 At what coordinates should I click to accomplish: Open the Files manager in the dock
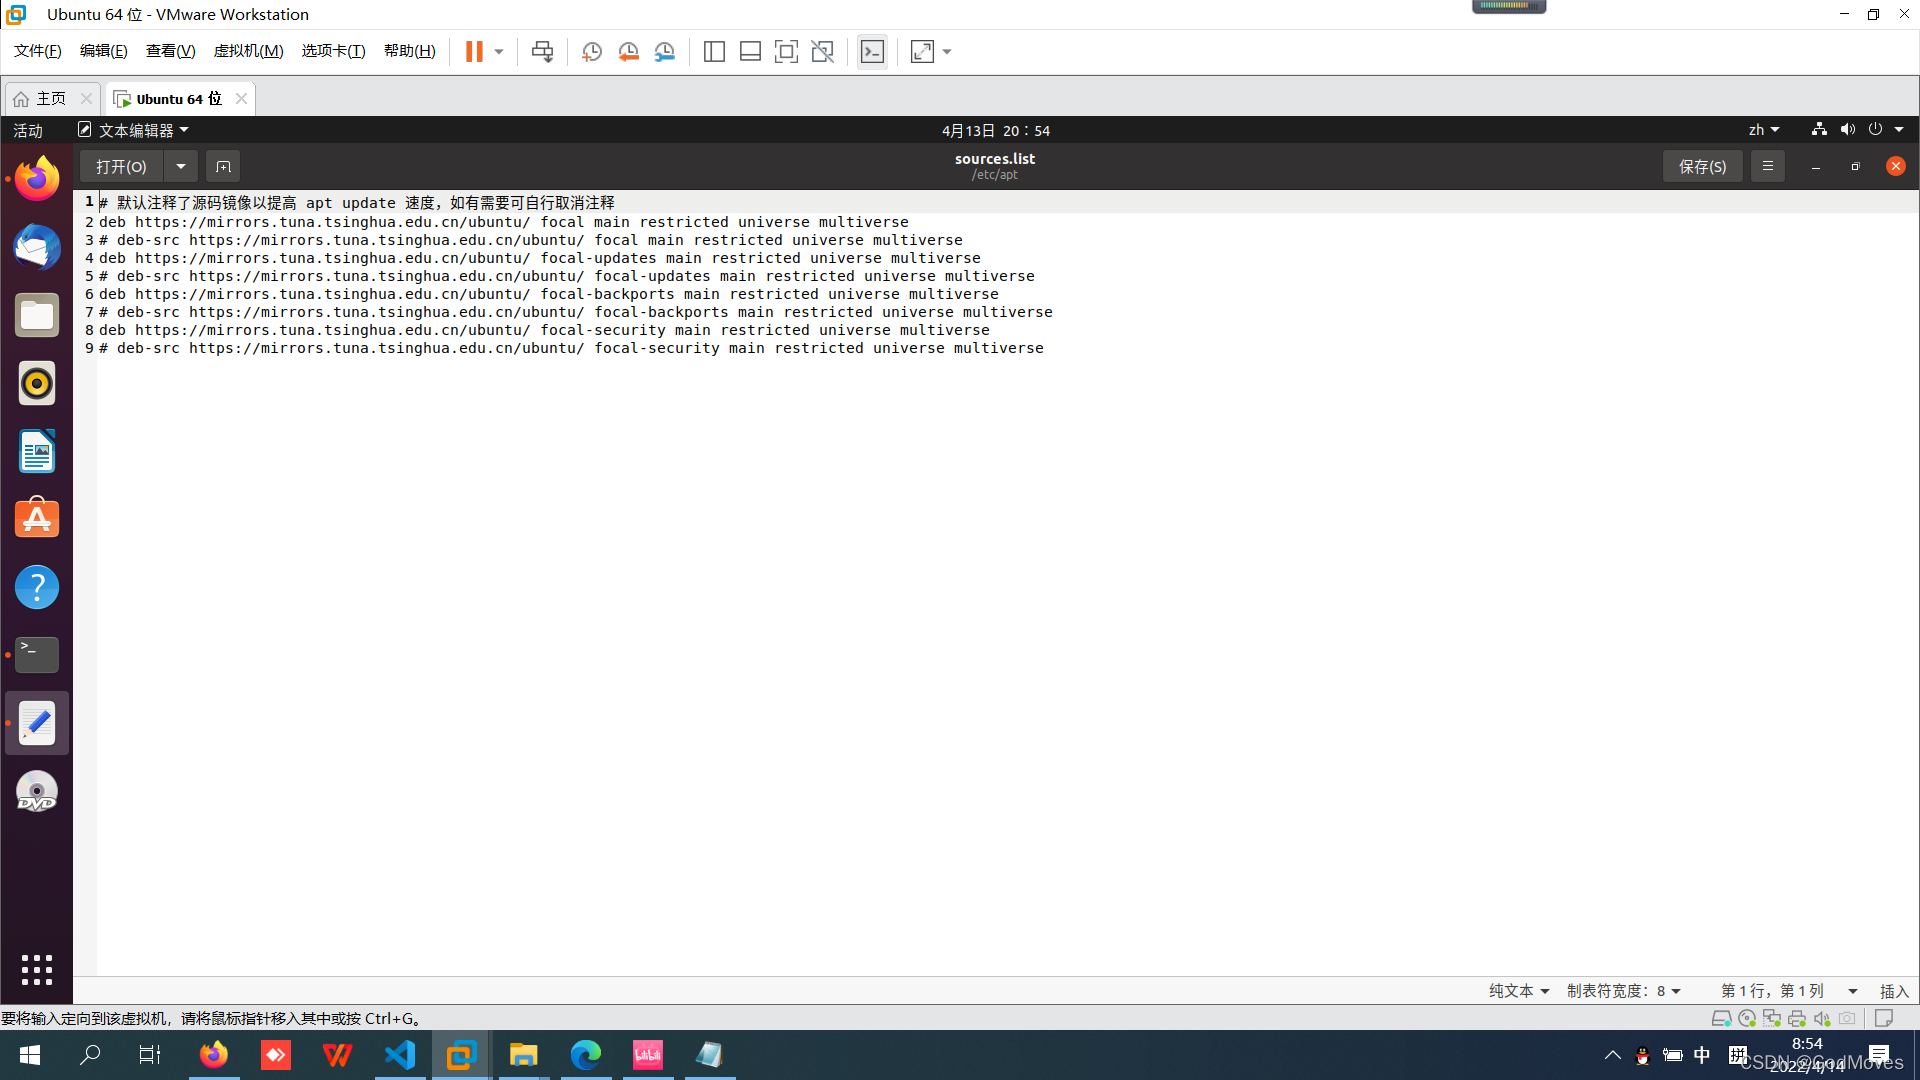pos(37,316)
